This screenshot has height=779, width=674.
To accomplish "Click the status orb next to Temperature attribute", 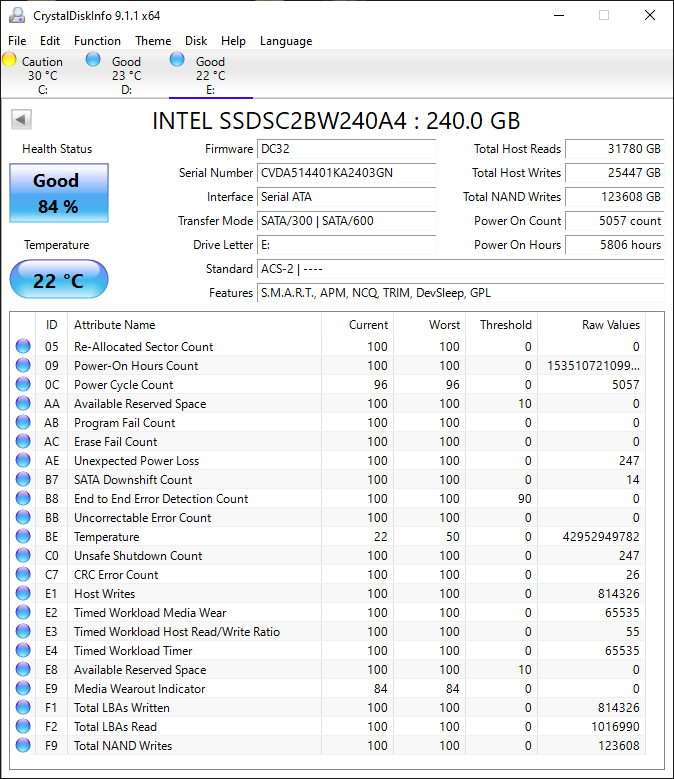I will [23, 537].
